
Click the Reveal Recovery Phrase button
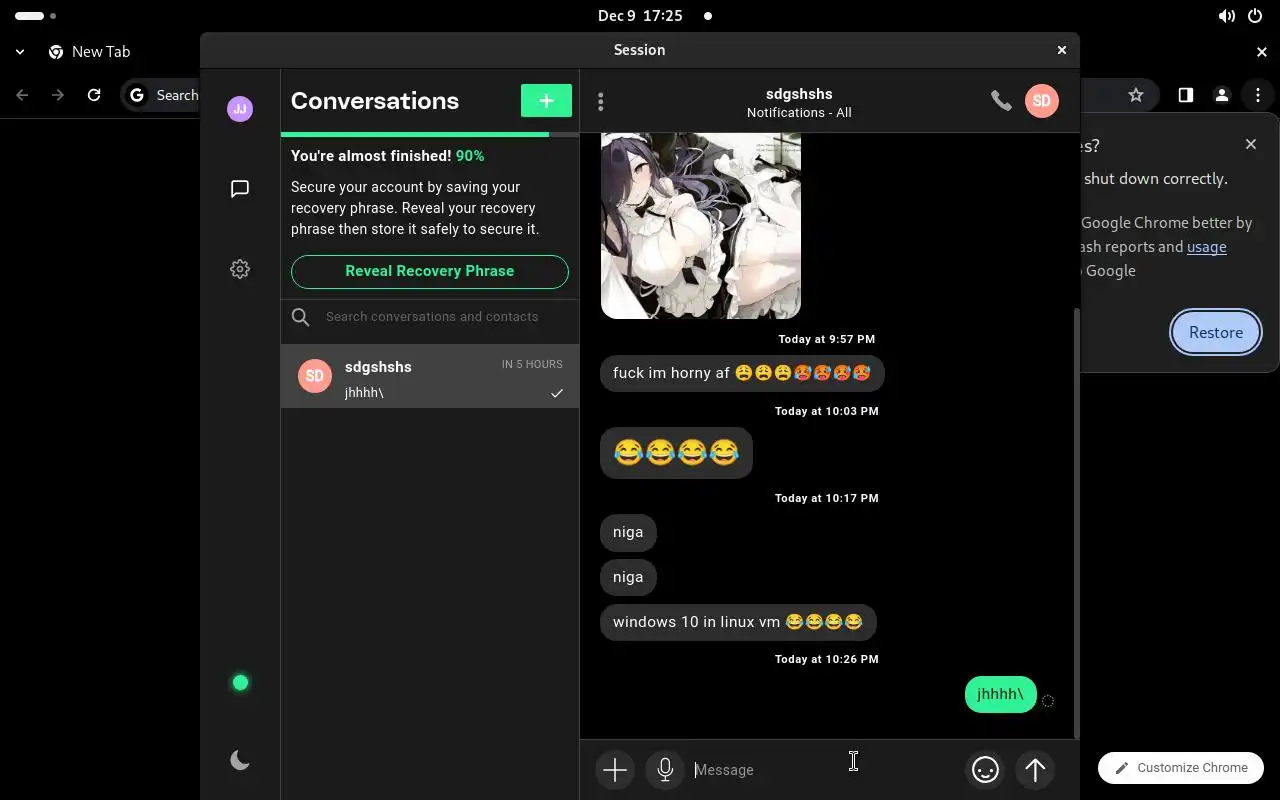click(430, 271)
